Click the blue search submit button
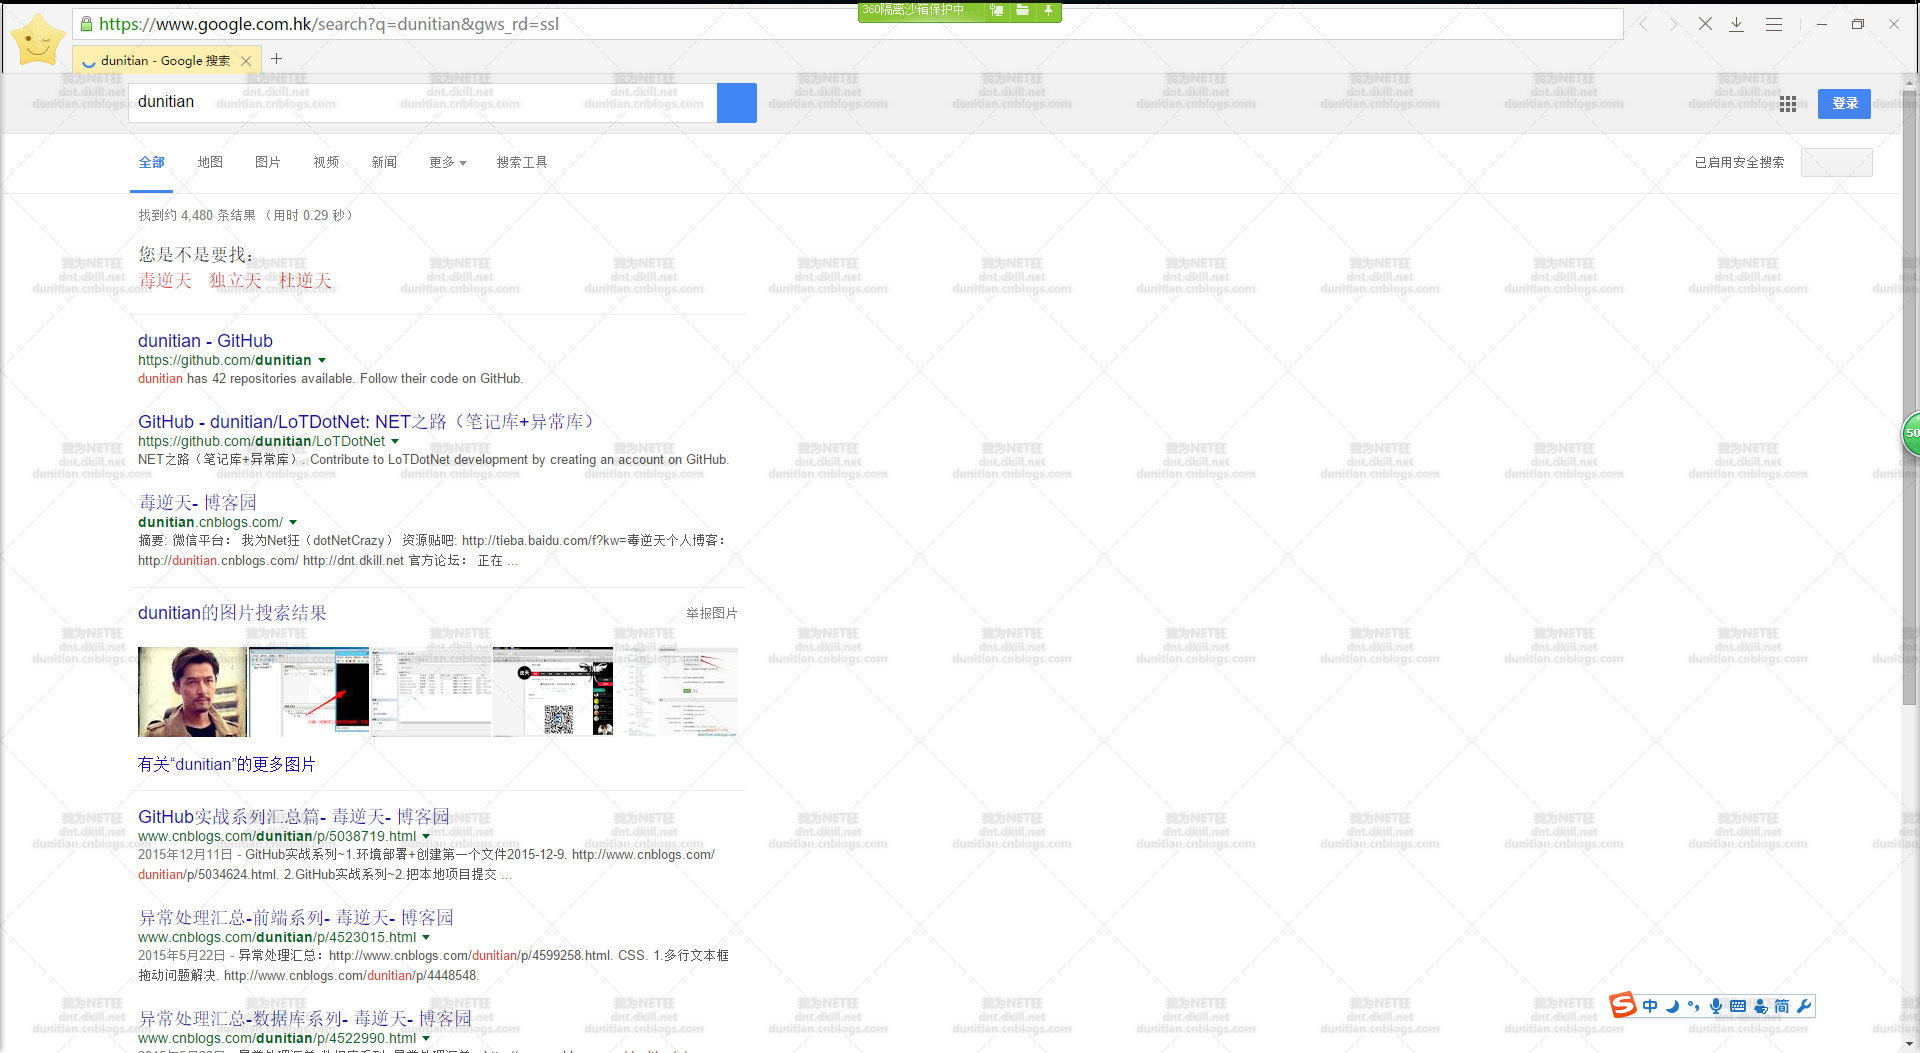The image size is (1920, 1053). [x=737, y=103]
